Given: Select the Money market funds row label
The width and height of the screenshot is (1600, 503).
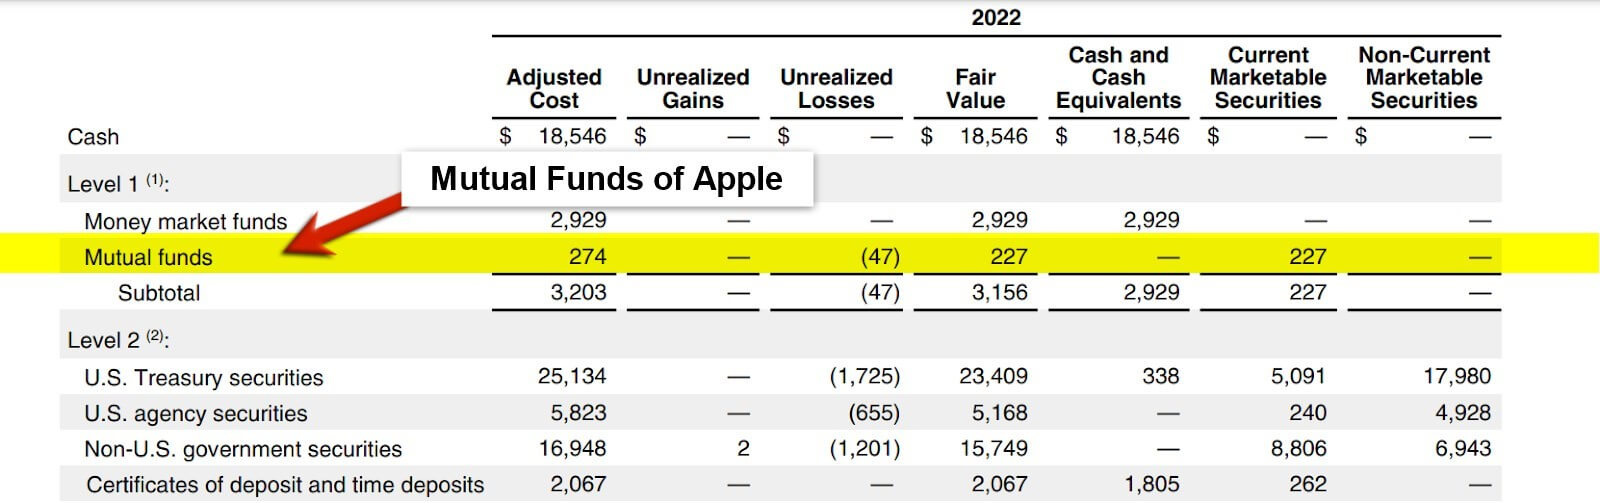Looking at the screenshot, I should coord(185,222).
